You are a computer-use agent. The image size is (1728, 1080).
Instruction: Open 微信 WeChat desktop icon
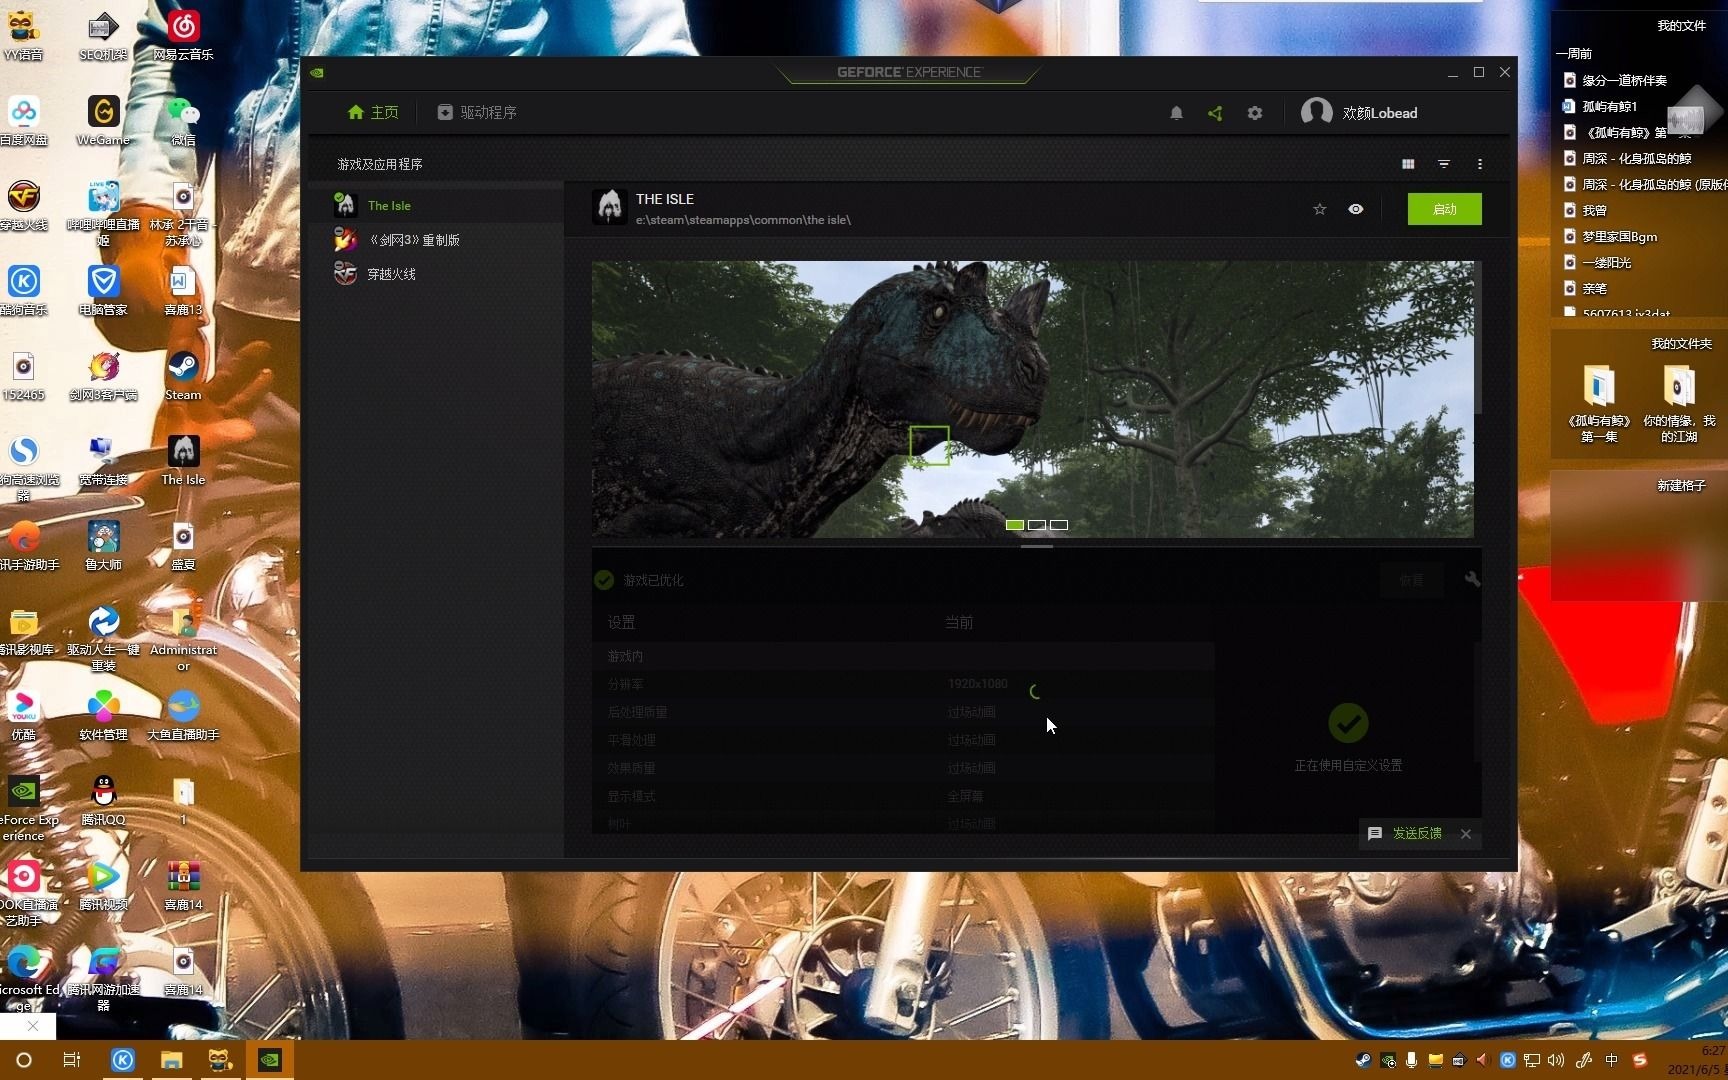click(183, 120)
